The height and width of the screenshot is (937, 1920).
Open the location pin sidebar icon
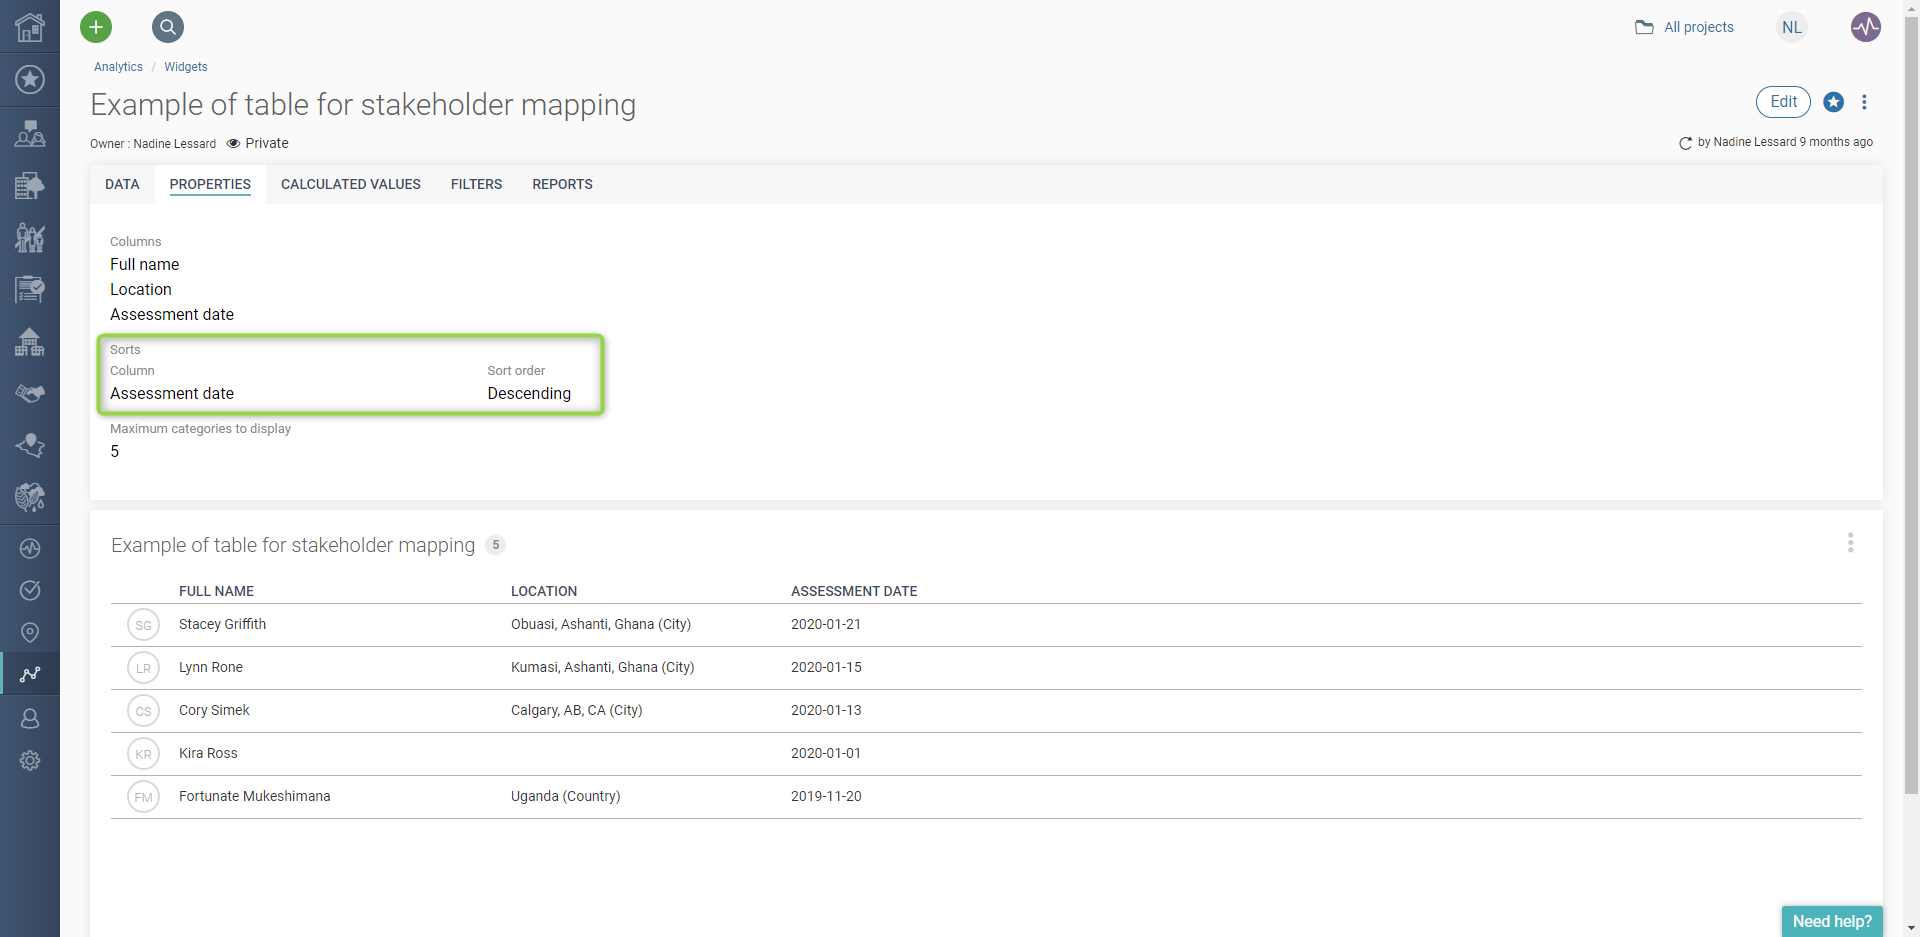[30, 632]
